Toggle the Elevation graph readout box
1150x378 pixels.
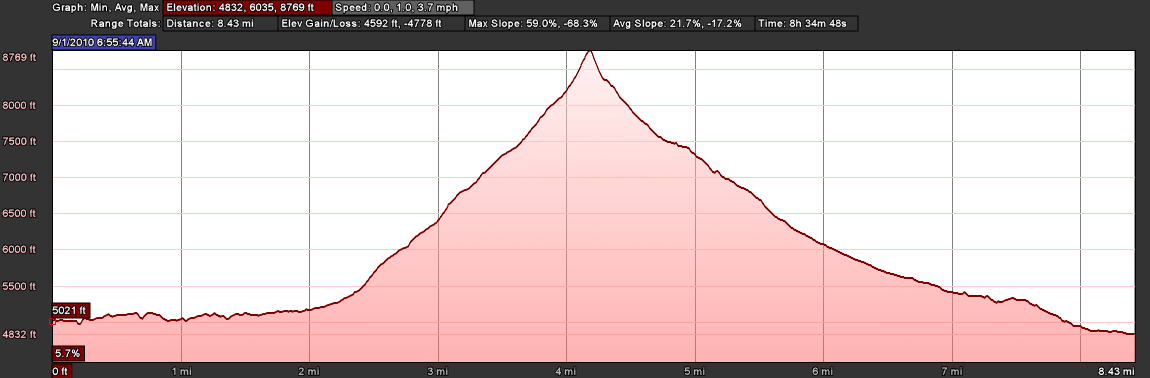[x=247, y=8]
